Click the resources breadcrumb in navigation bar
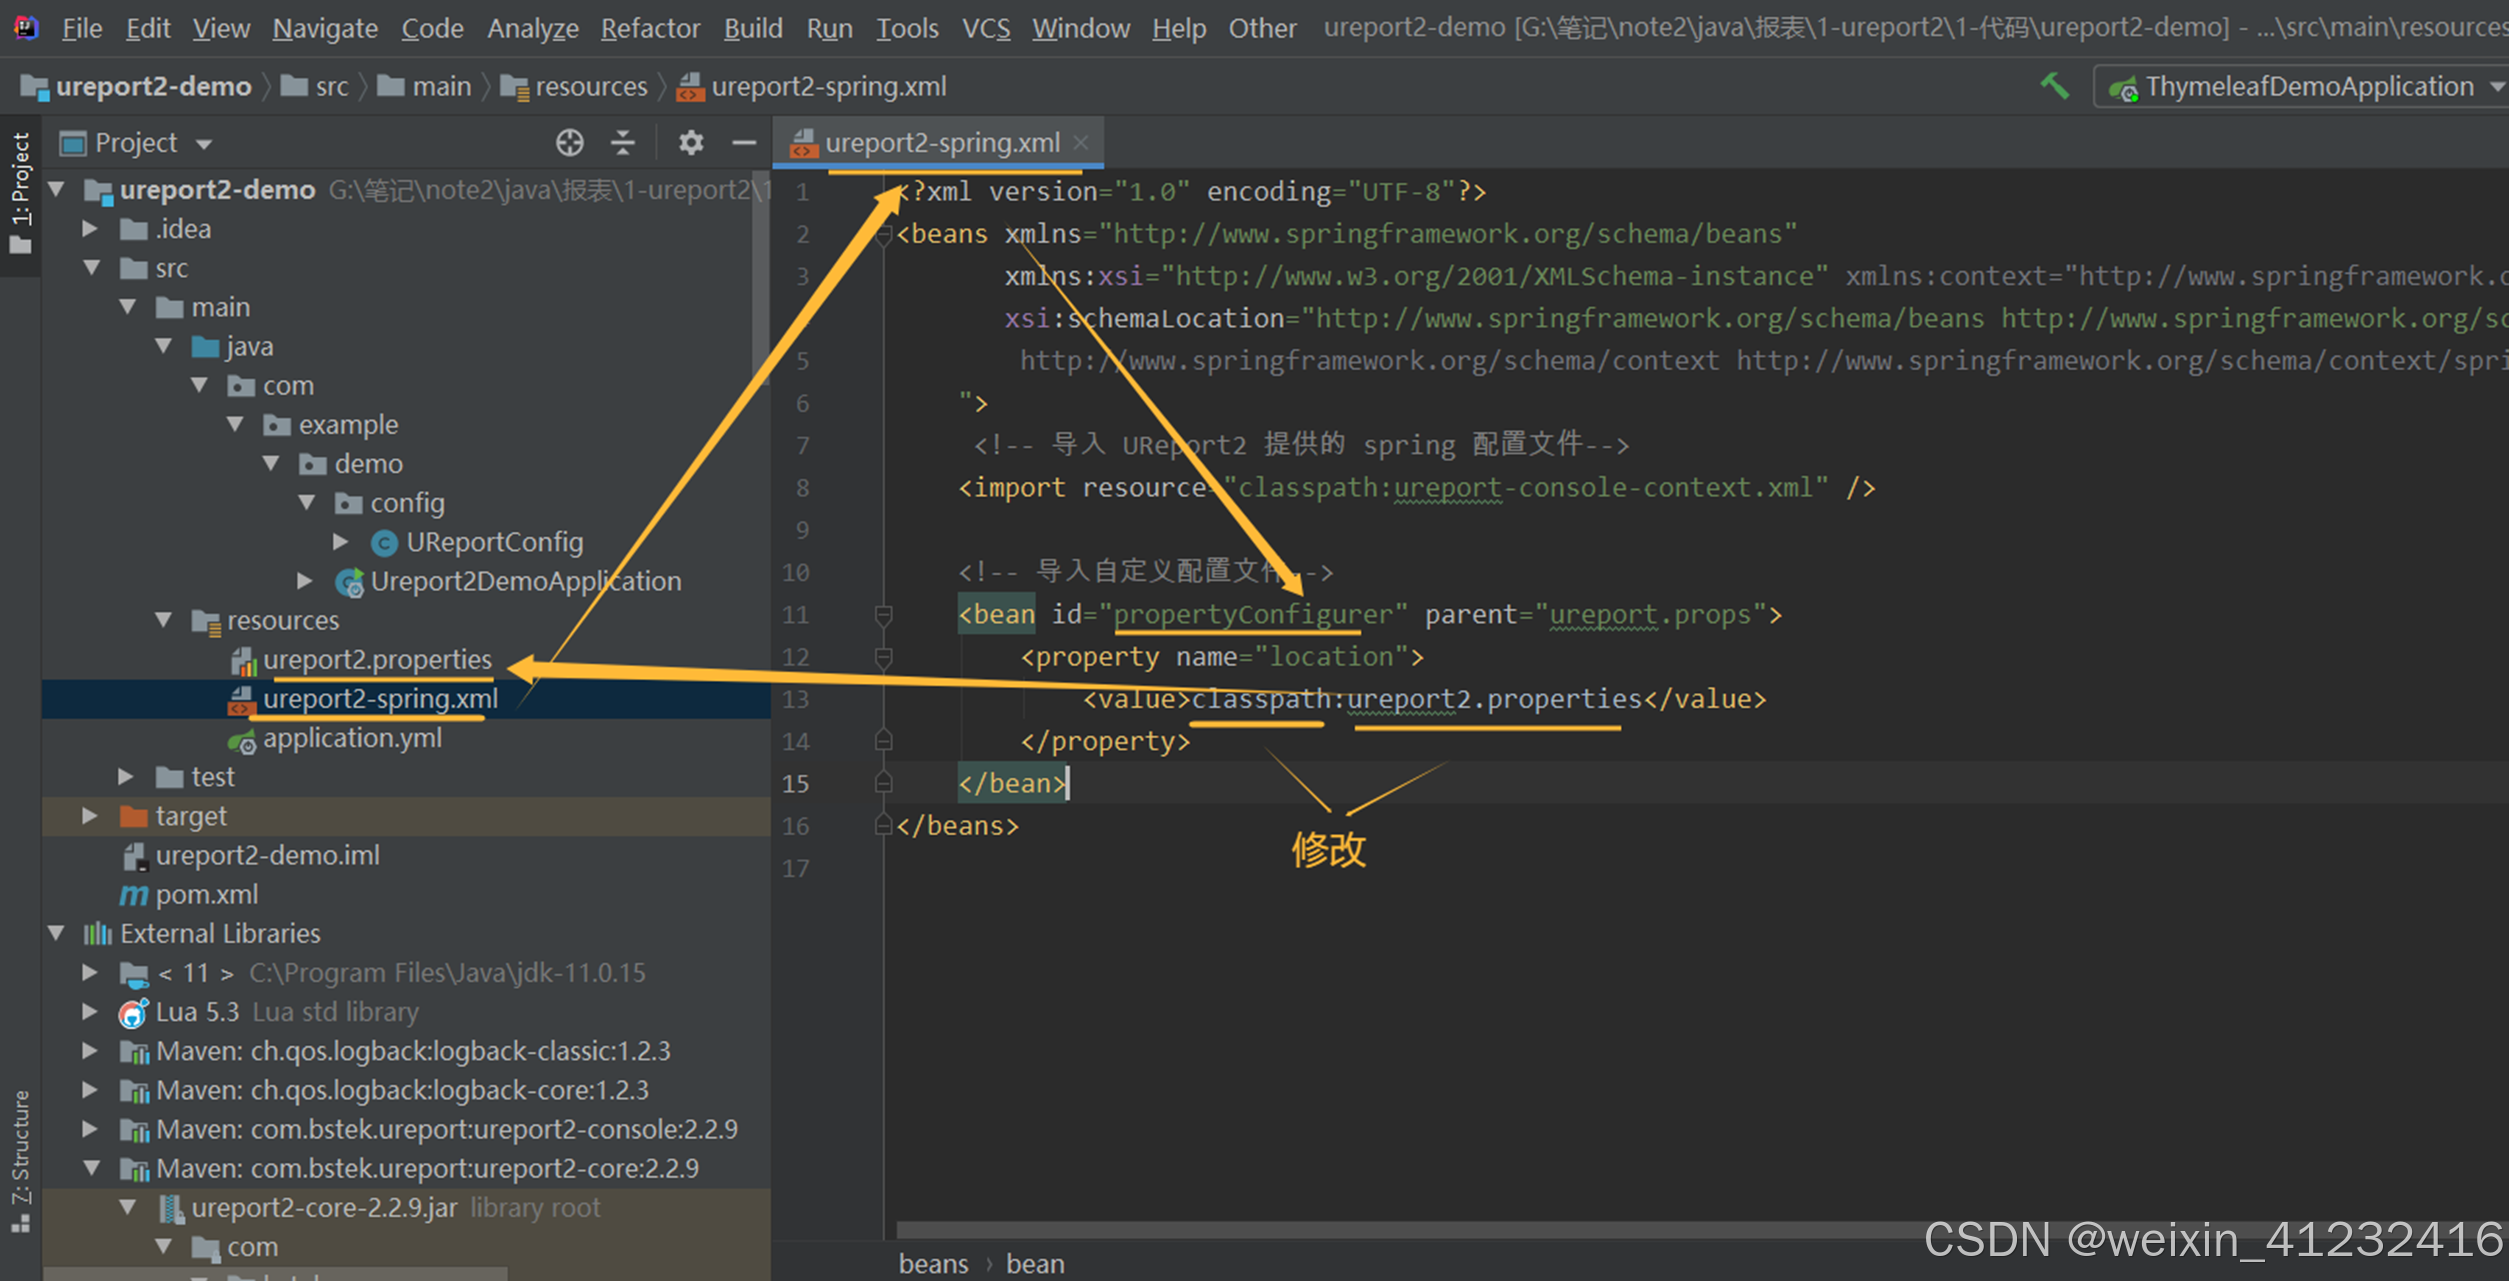 (x=590, y=87)
